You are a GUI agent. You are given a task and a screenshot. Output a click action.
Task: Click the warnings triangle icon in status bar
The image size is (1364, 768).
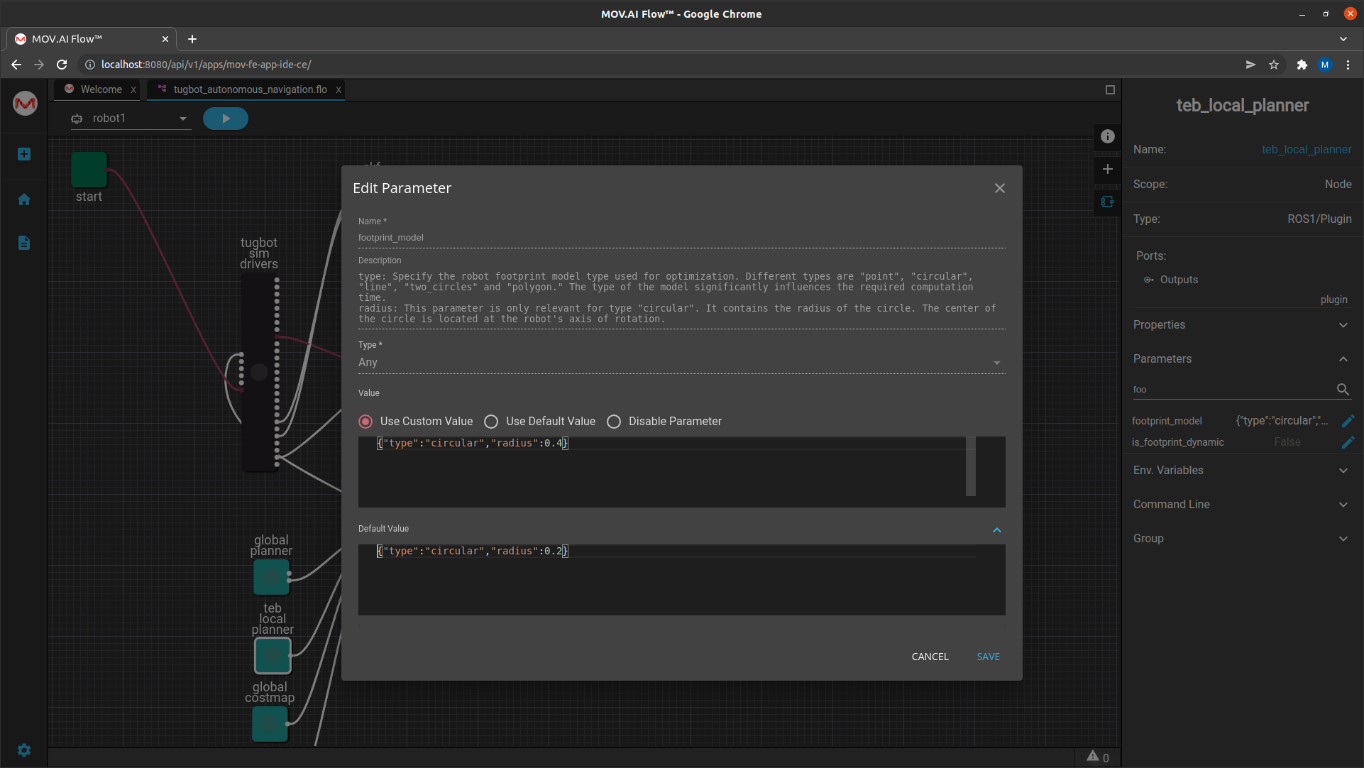click(1092, 757)
